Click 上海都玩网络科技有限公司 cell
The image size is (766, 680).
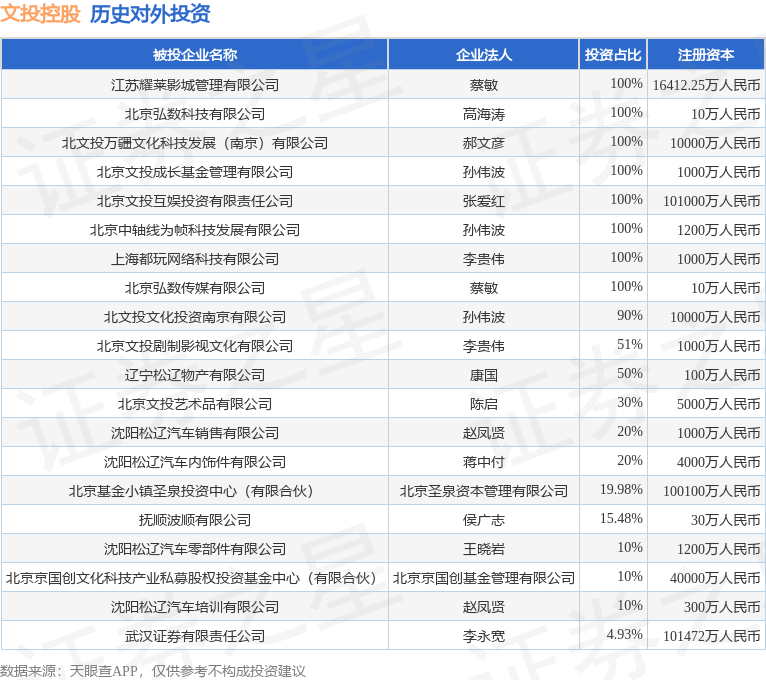pyautogui.click(x=194, y=258)
